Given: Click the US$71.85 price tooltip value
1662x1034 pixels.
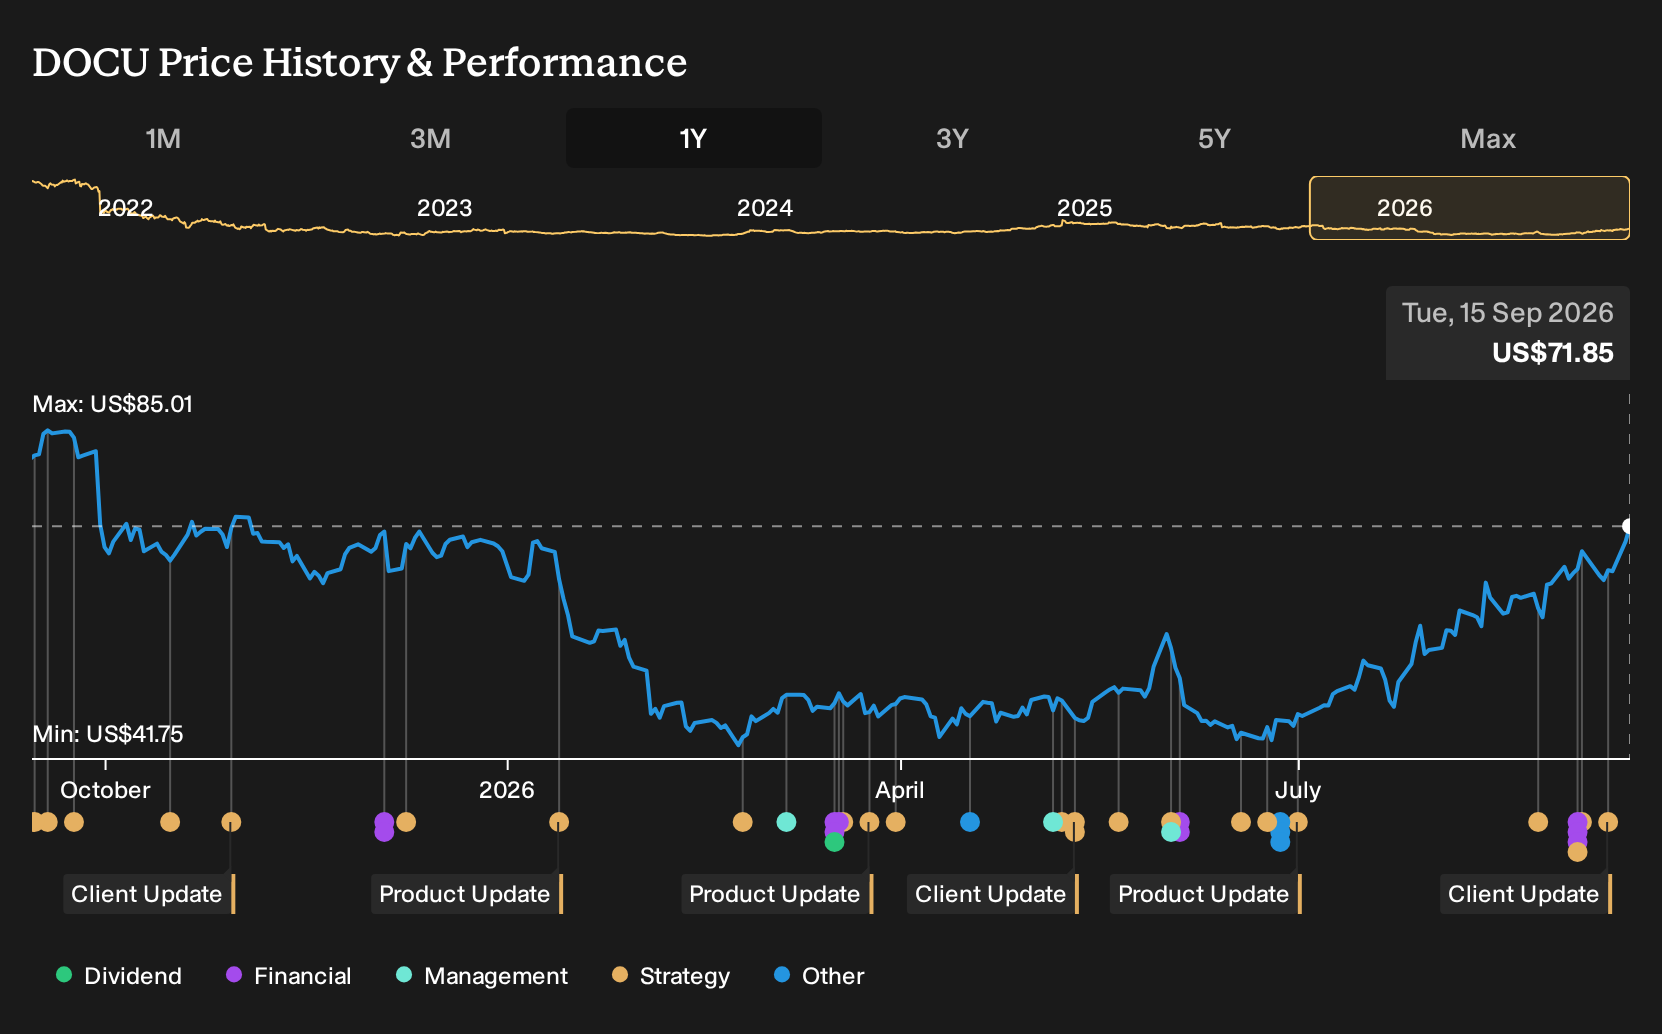Looking at the screenshot, I should [x=1552, y=353].
